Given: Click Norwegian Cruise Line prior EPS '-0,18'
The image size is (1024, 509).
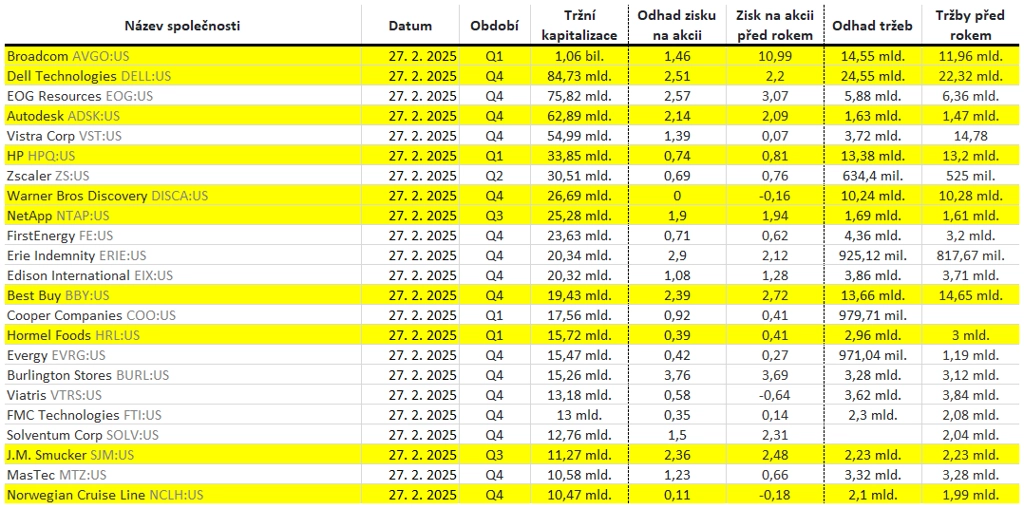Looking at the screenshot, I should coord(775,495).
